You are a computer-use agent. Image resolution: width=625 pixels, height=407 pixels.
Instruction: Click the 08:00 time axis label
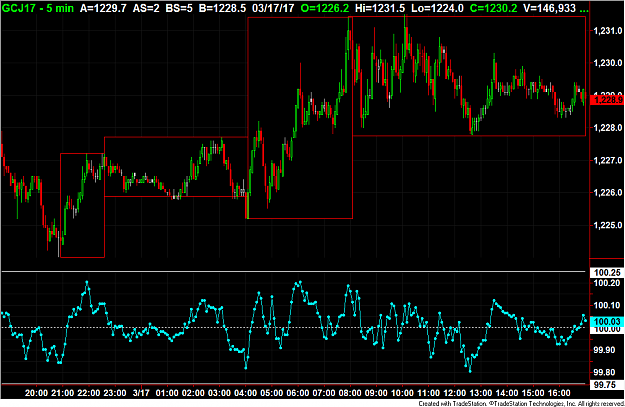[350, 393]
